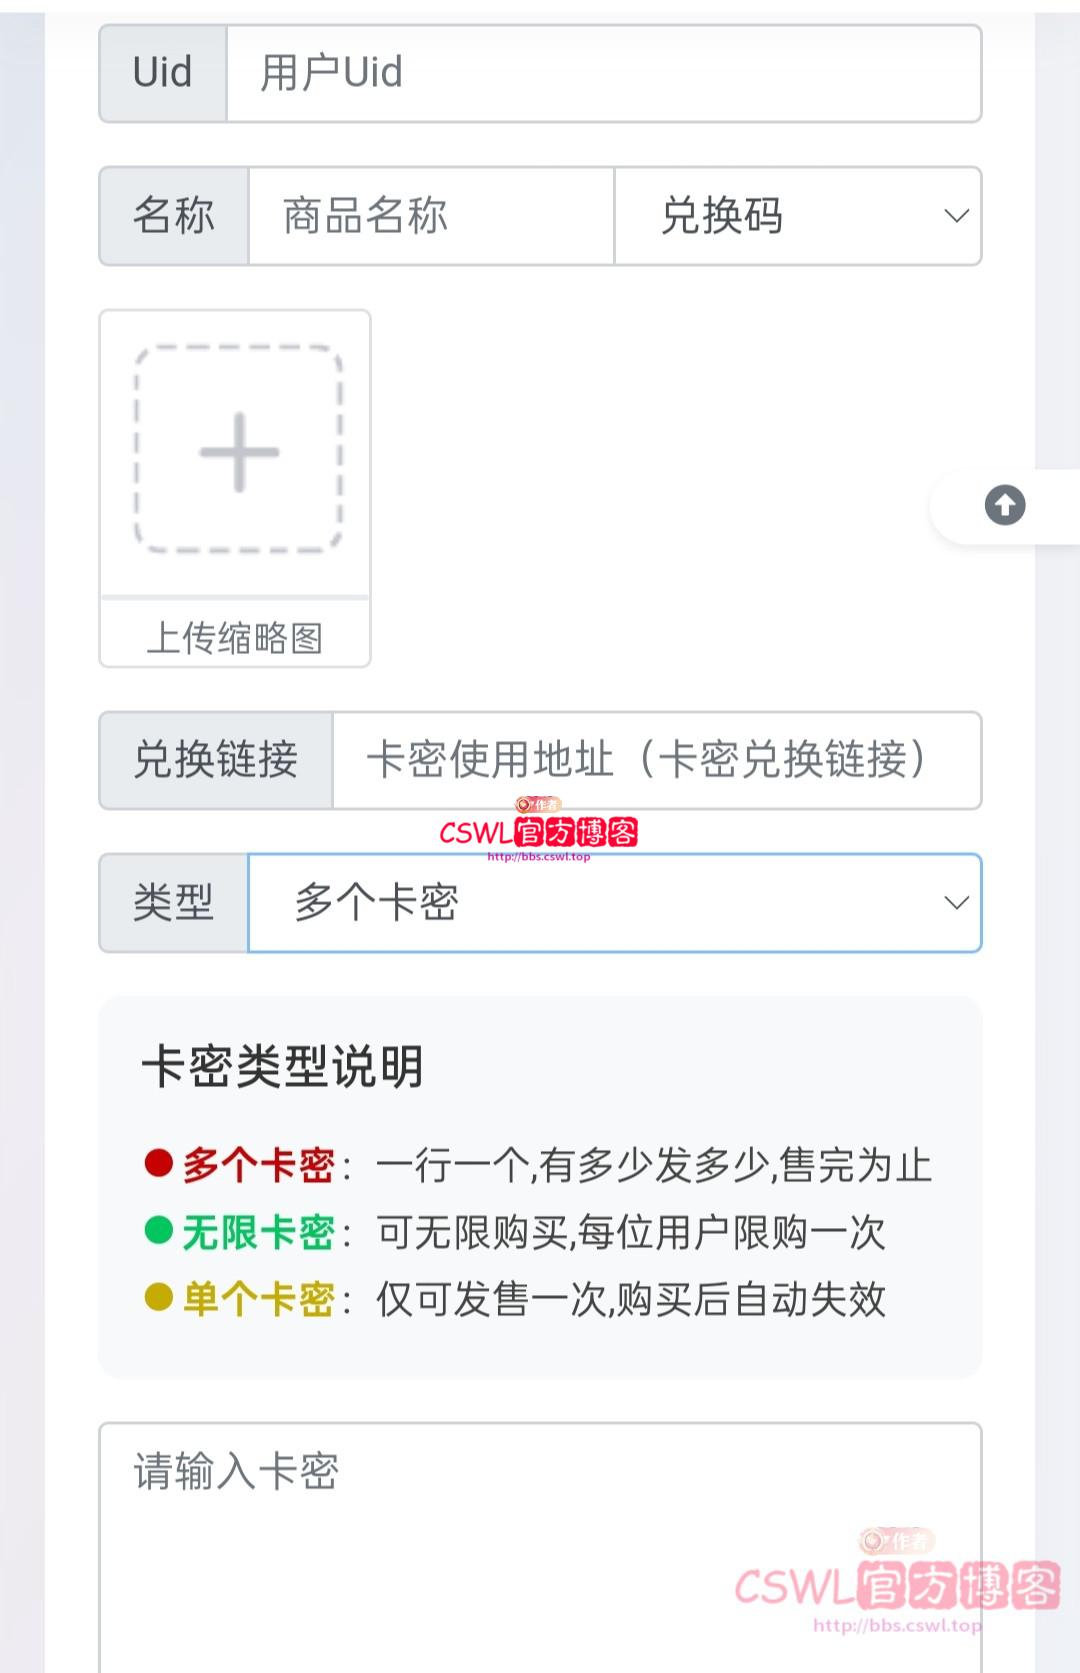Click the yellow 单个卡密 type label
The width and height of the screenshot is (1080, 1673).
[x=258, y=1299]
